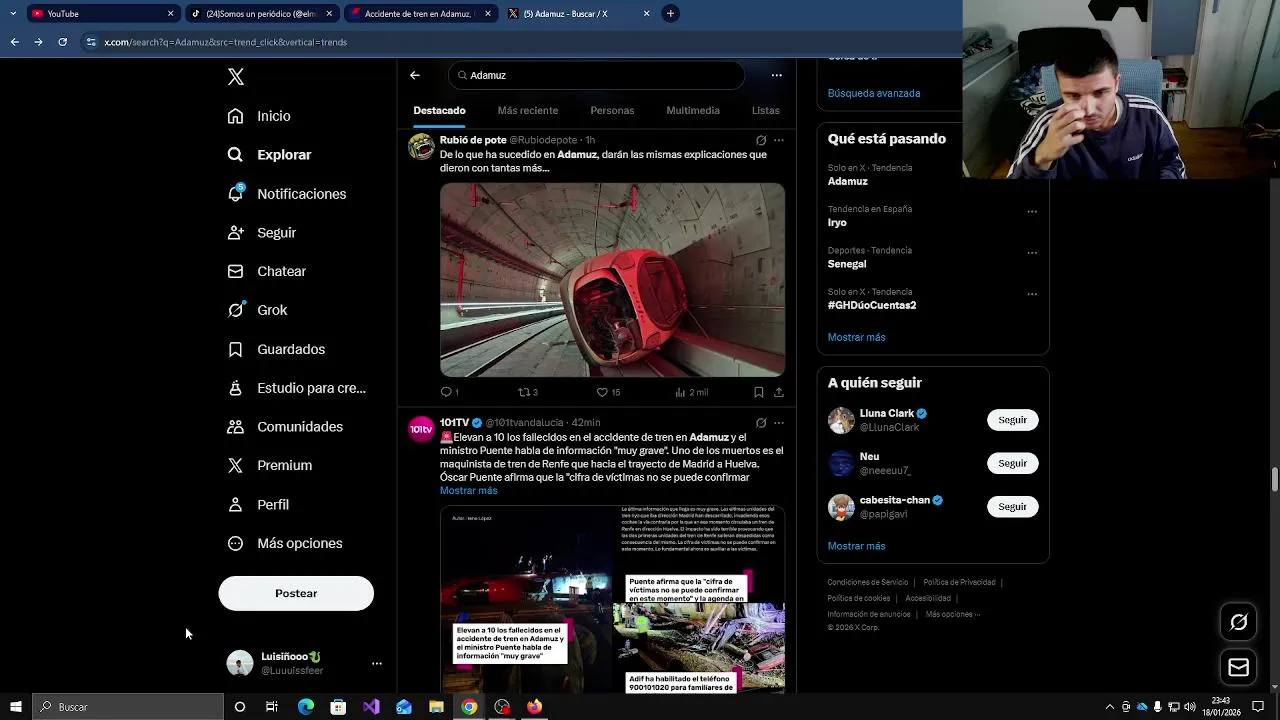Open Comunidades icon
The height and width of the screenshot is (720, 1280).
click(235, 427)
